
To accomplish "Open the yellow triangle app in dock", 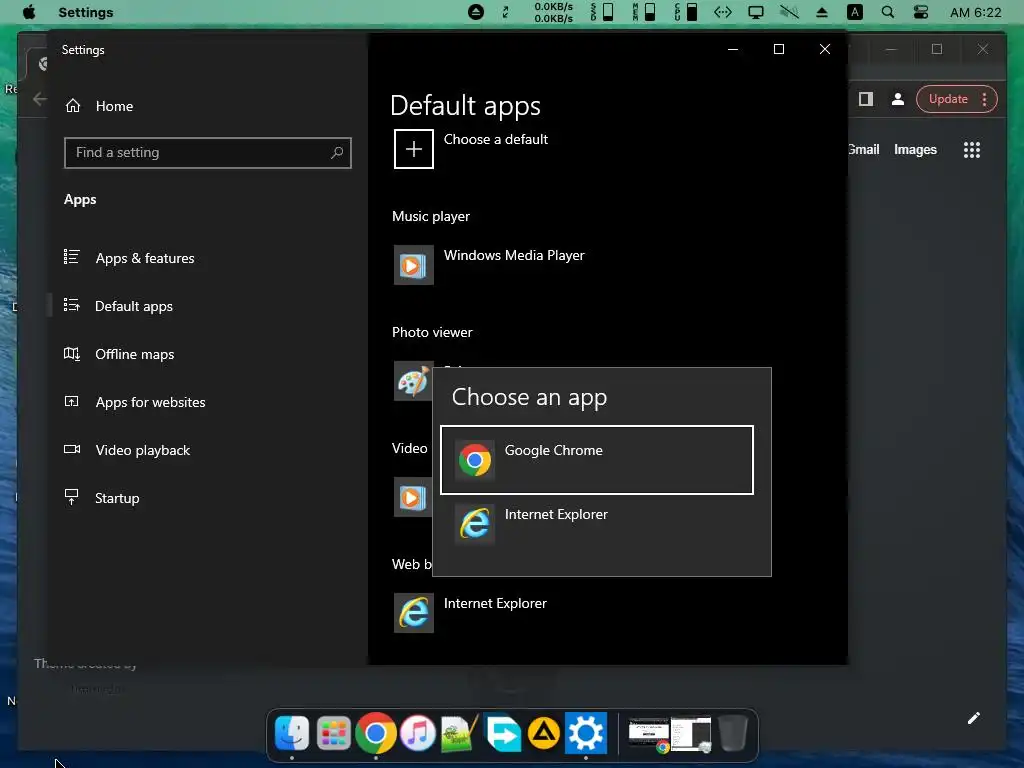I will click(x=543, y=733).
